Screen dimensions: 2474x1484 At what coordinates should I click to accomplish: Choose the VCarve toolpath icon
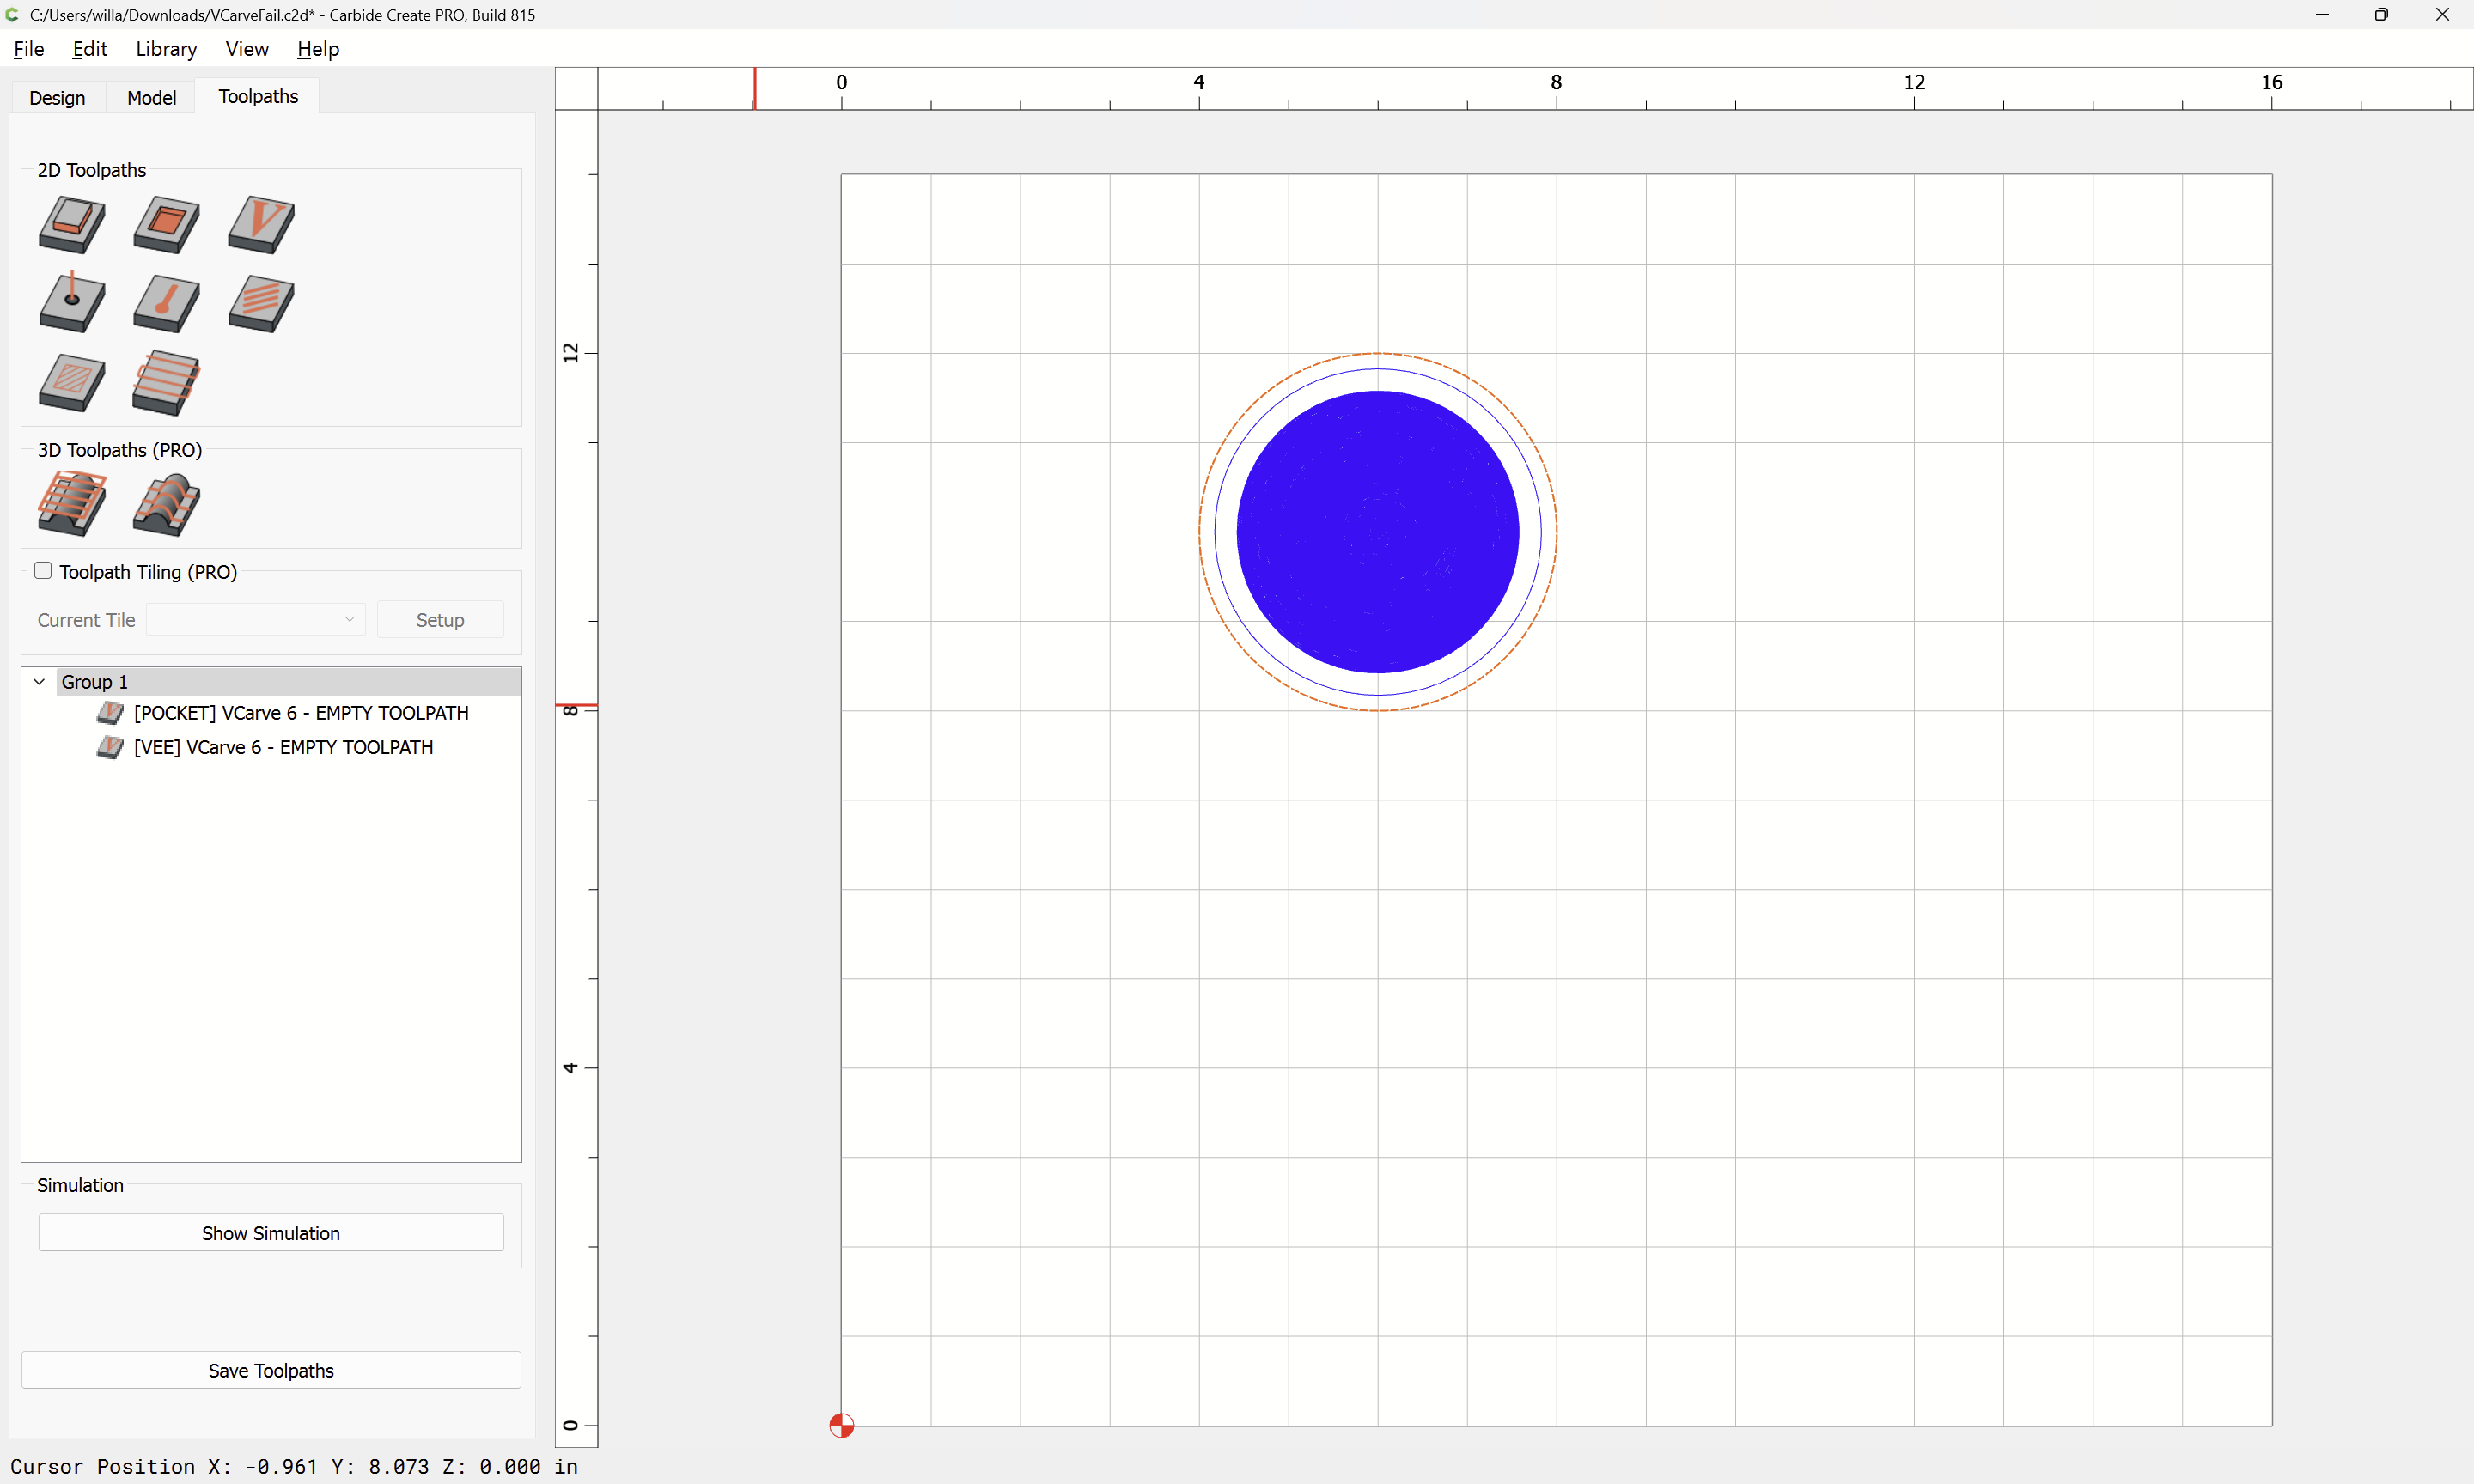pos(261,224)
